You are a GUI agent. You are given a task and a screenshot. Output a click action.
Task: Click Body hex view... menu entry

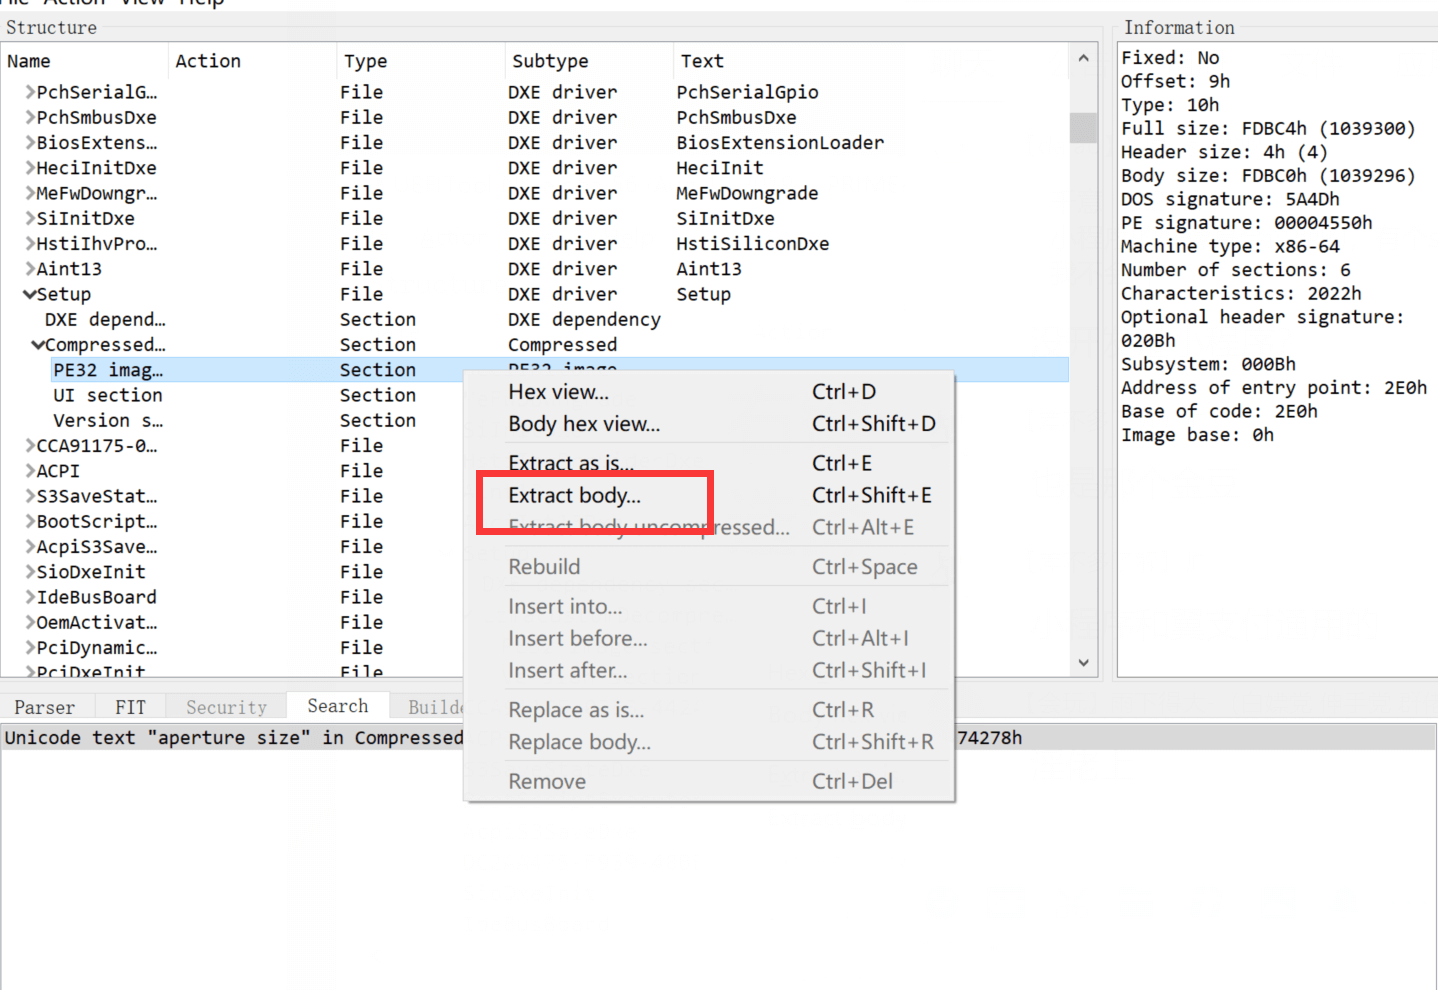click(x=584, y=424)
